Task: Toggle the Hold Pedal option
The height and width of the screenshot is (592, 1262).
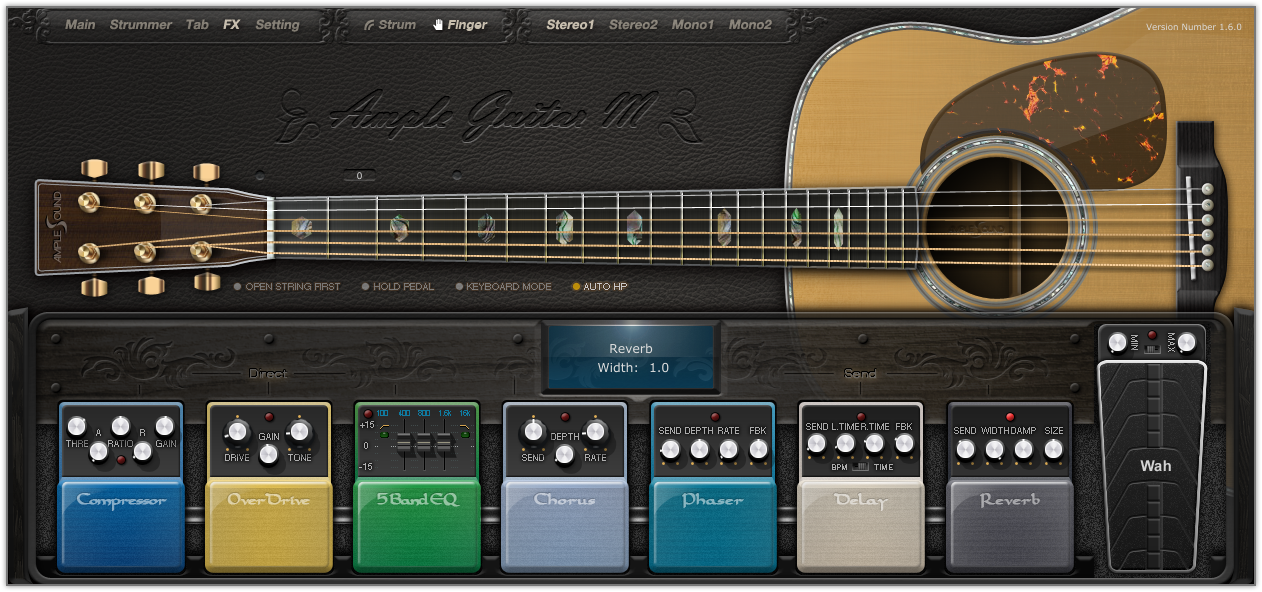Action: tap(398, 287)
